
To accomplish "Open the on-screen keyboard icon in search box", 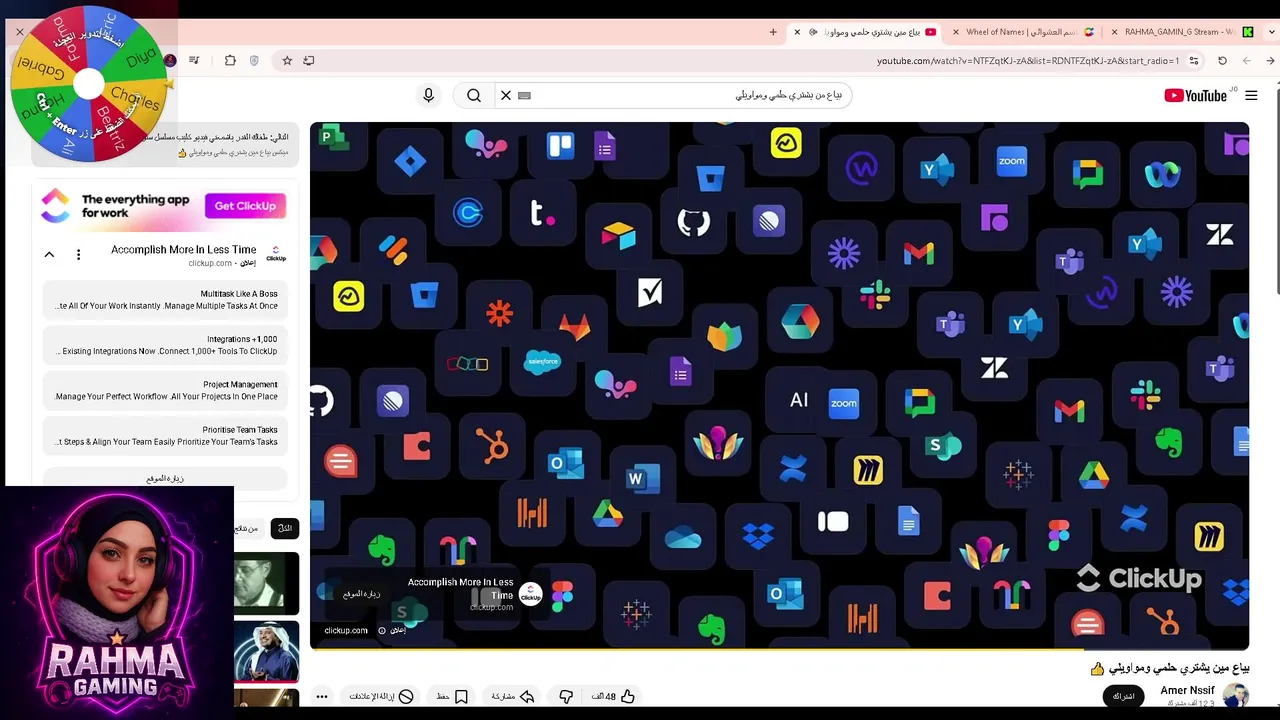I will pyautogui.click(x=525, y=95).
